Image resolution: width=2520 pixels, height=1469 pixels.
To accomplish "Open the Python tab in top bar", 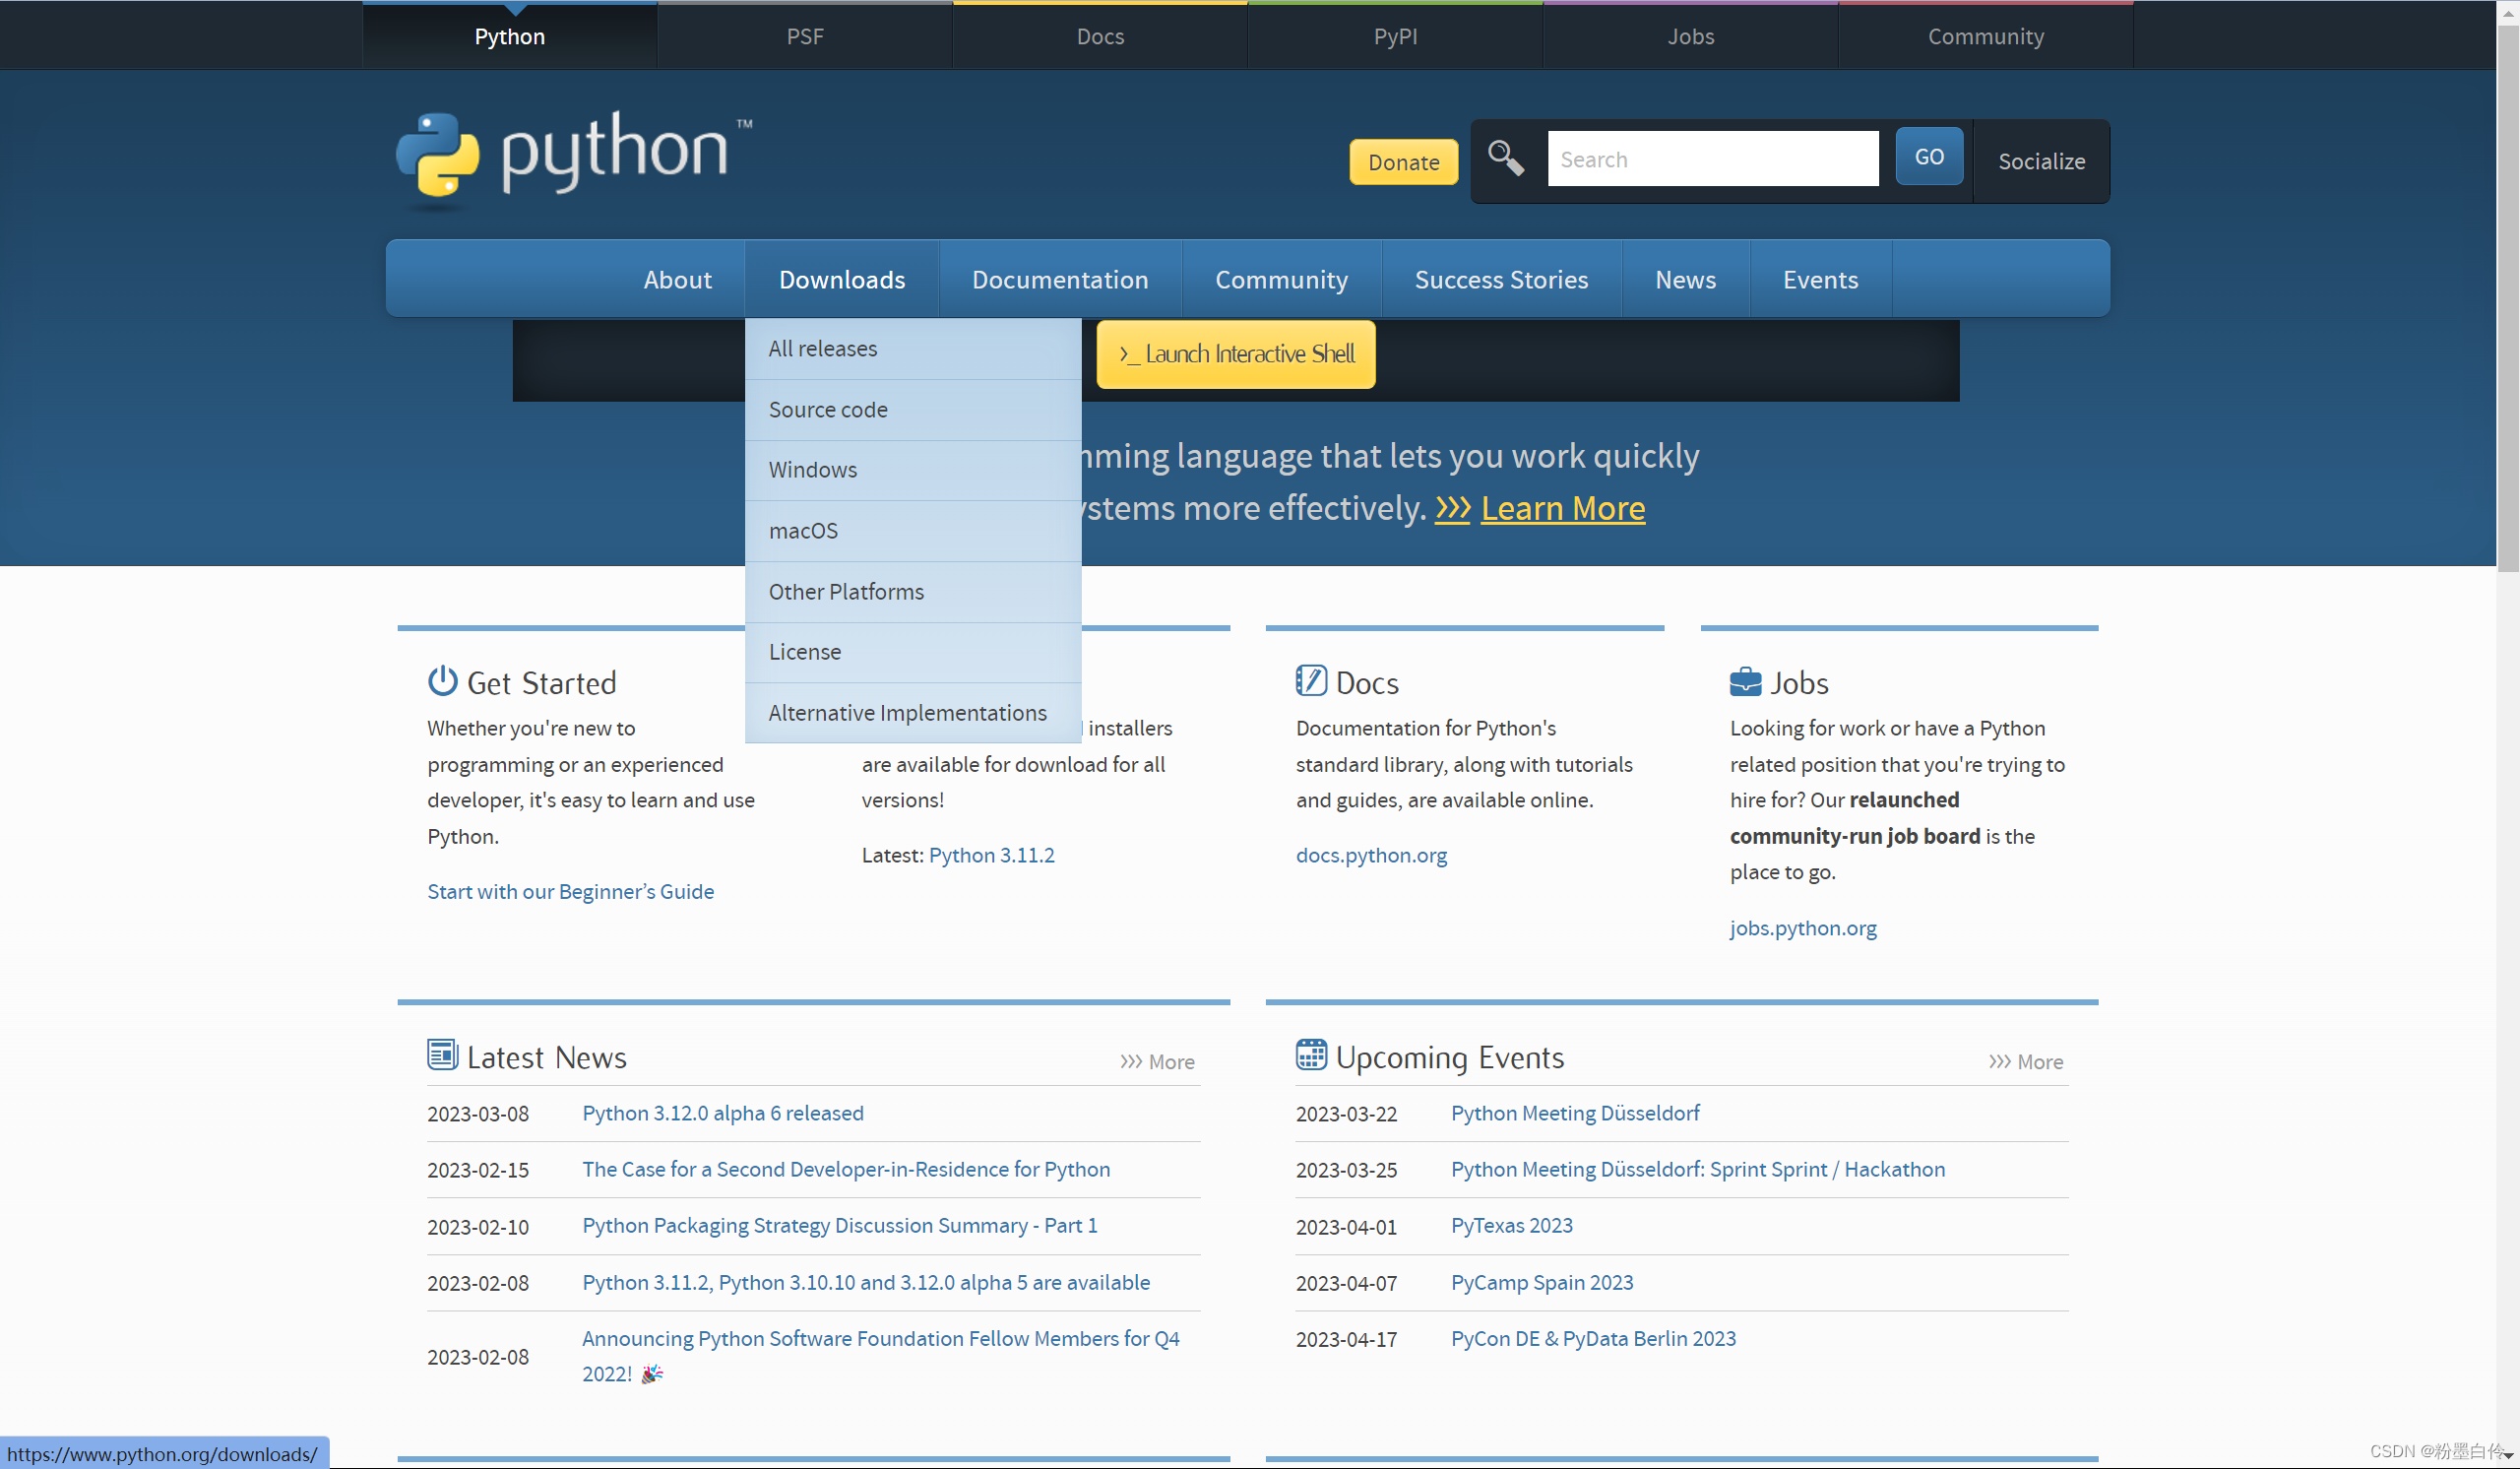I will click(x=510, y=36).
